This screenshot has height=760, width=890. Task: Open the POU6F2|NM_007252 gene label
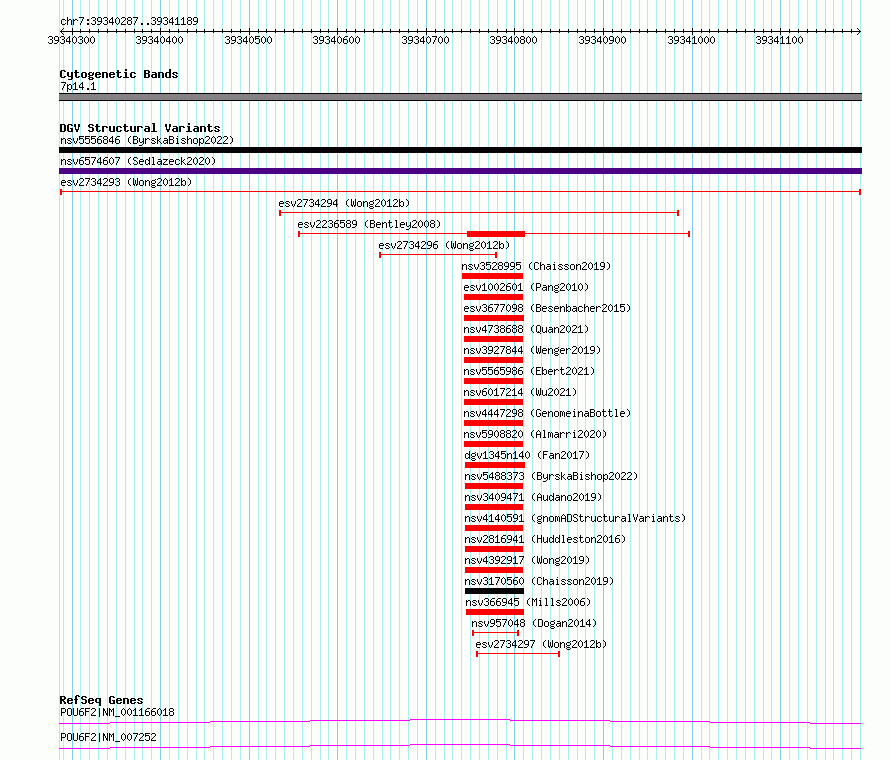point(108,737)
